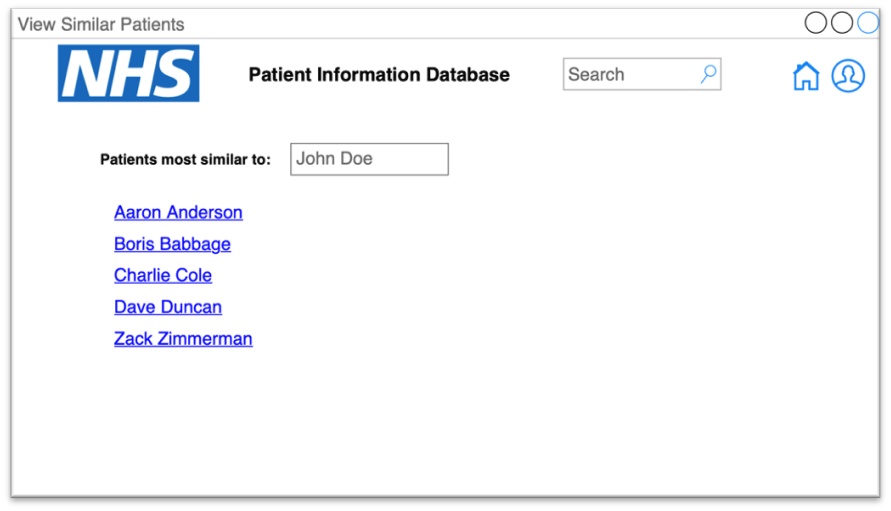
Task: Click the magnifying glass search icon
Action: click(x=708, y=74)
